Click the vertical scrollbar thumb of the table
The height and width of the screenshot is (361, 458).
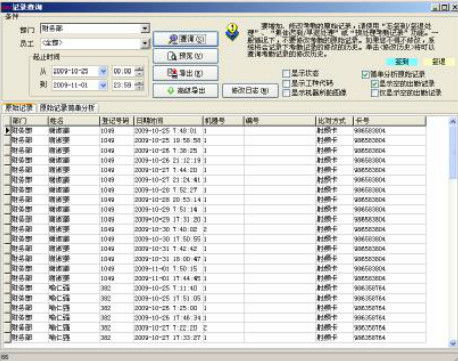[453, 152]
